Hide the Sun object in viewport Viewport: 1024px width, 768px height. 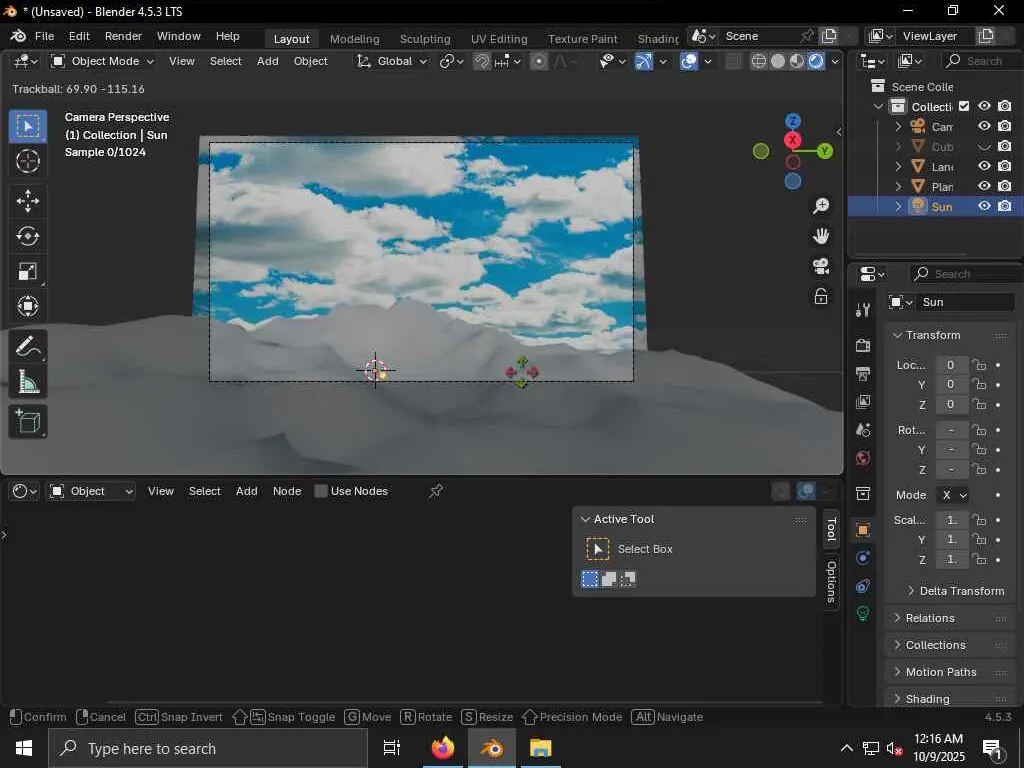[984, 206]
